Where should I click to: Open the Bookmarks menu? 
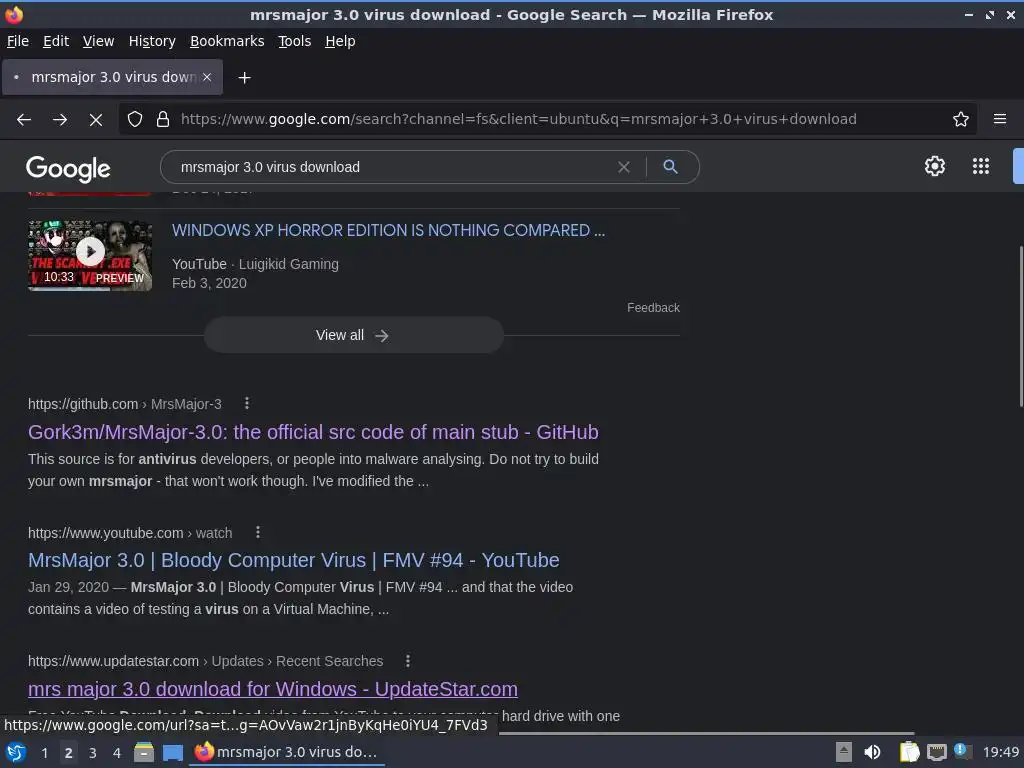[227, 41]
